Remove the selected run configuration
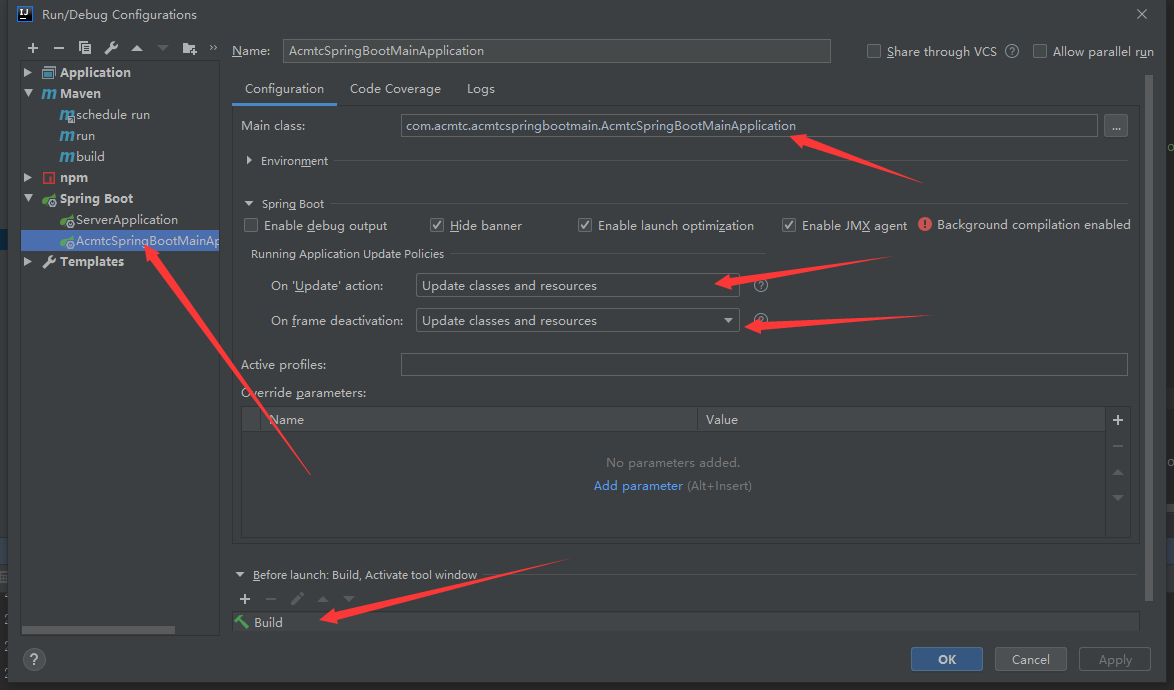The height and width of the screenshot is (690, 1174). 59,48
